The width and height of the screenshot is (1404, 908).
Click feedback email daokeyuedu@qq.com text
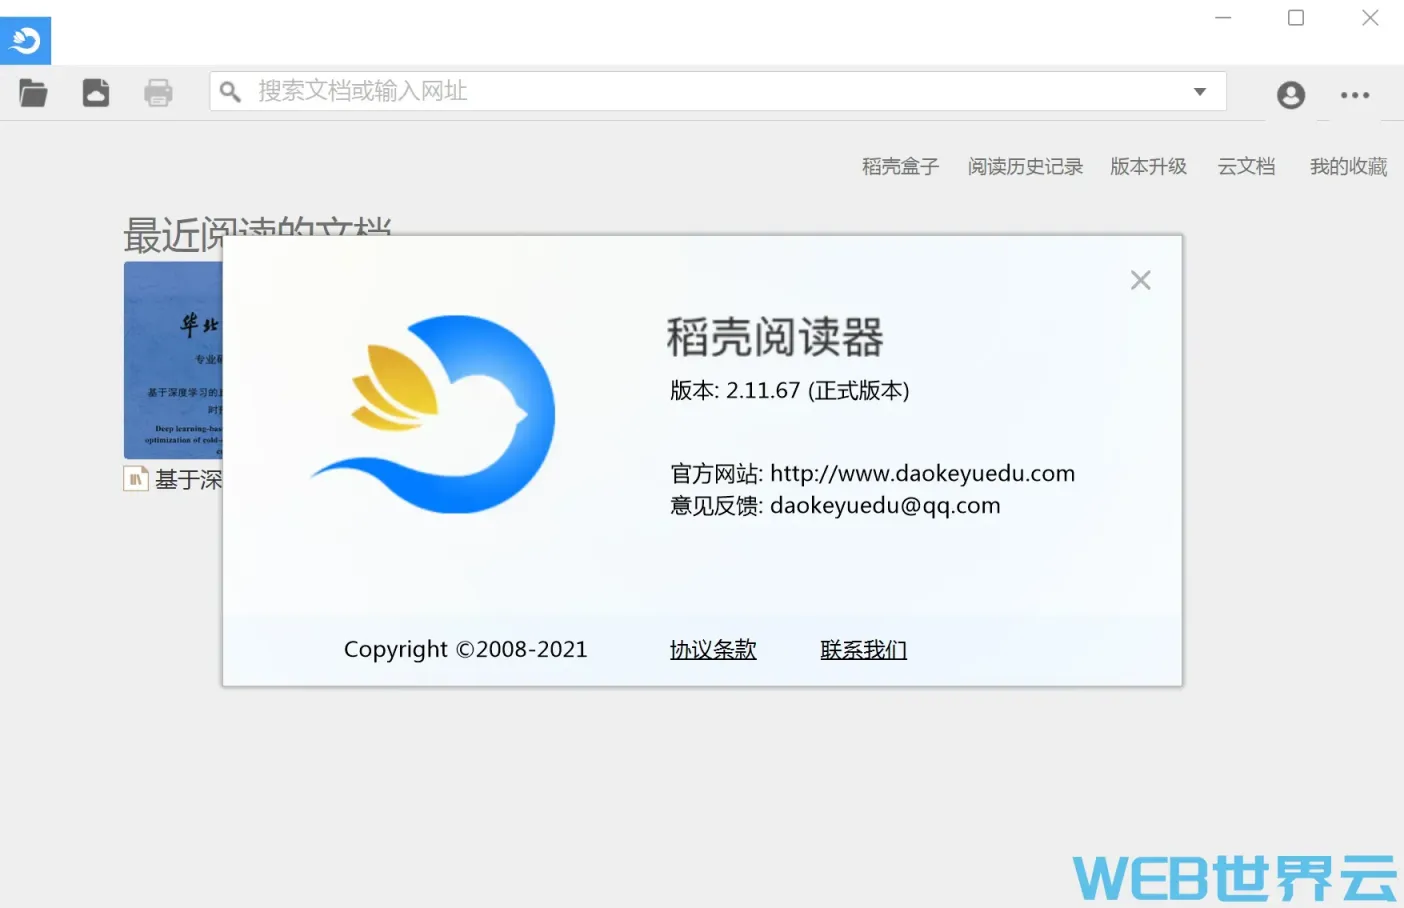coord(885,505)
